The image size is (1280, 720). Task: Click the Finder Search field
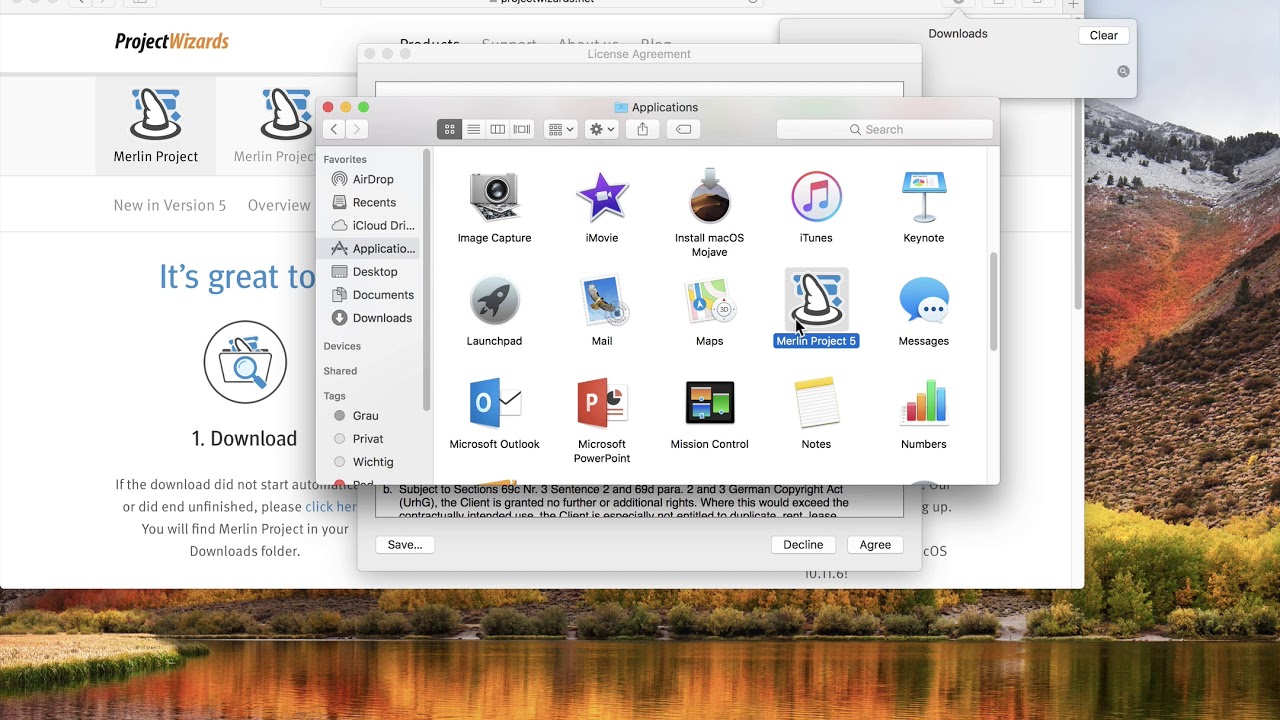pyautogui.click(x=885, y=129)
